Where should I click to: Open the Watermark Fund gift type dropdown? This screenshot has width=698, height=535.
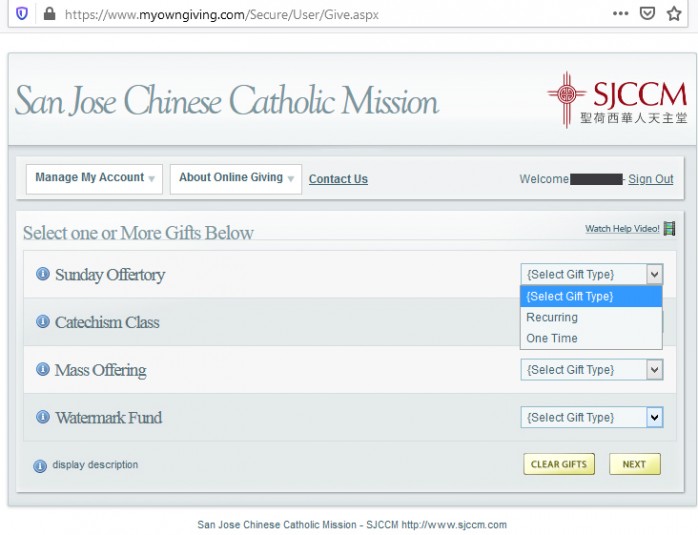pos(591,418)
